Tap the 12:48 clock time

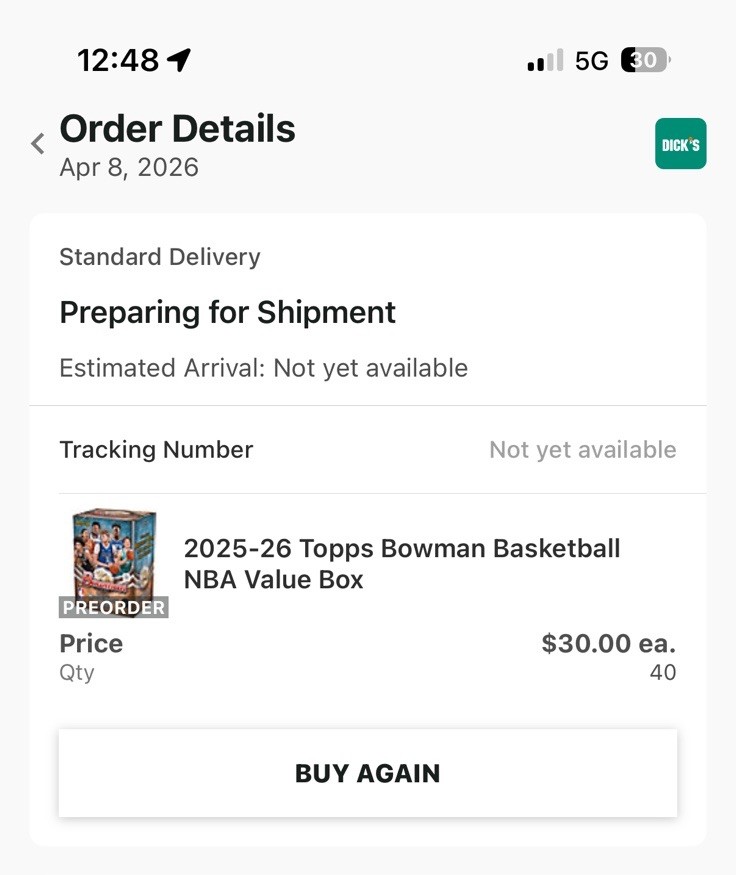[118, 60]
